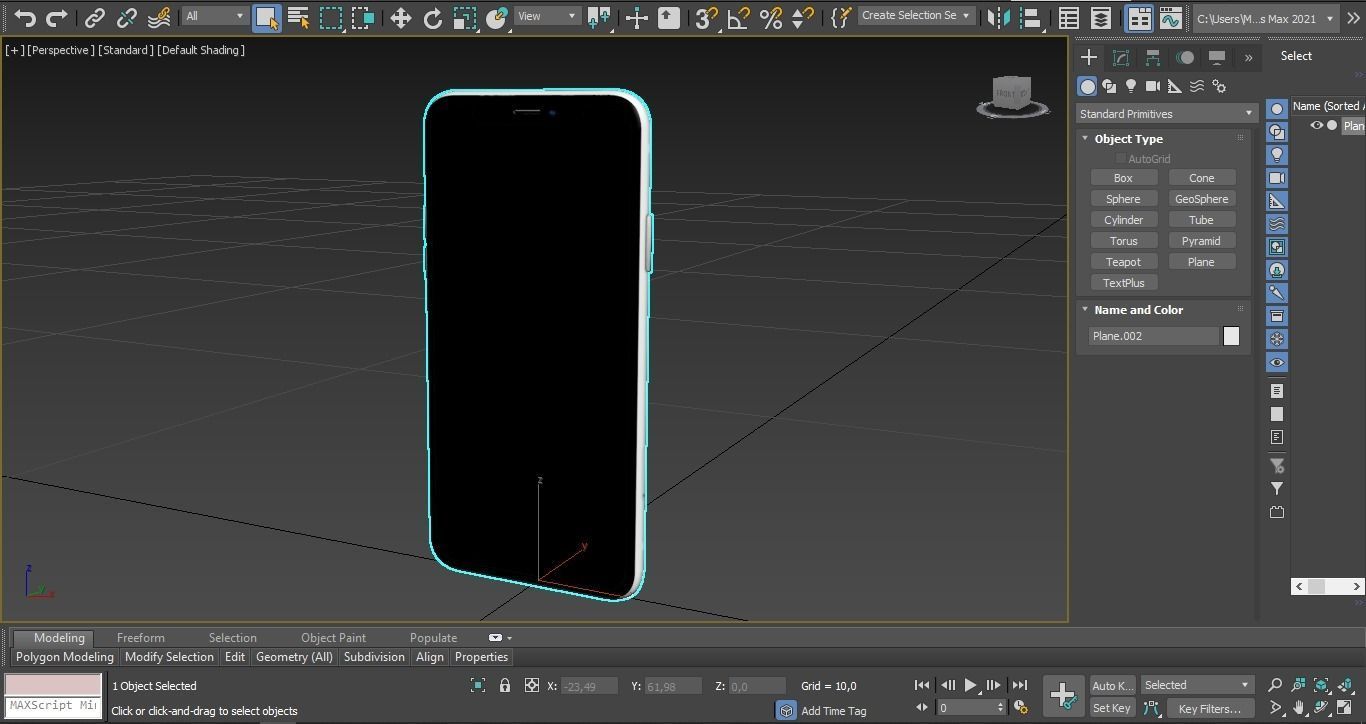
Task: Open the selection filter All dropdown
Action: pos(215,16)
